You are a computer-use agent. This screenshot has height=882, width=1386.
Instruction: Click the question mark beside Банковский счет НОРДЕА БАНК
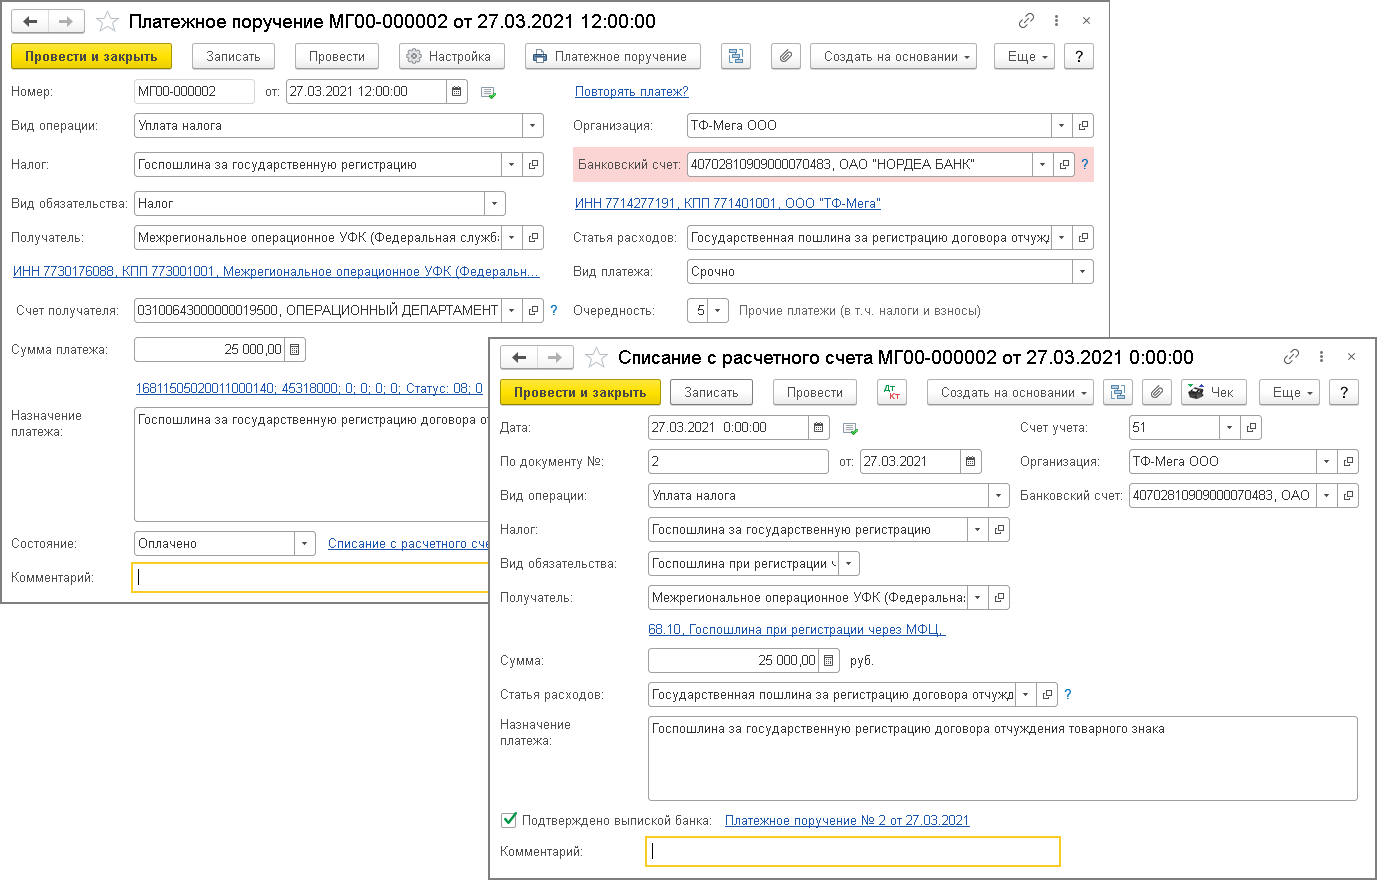click(x=1084, y=165)
